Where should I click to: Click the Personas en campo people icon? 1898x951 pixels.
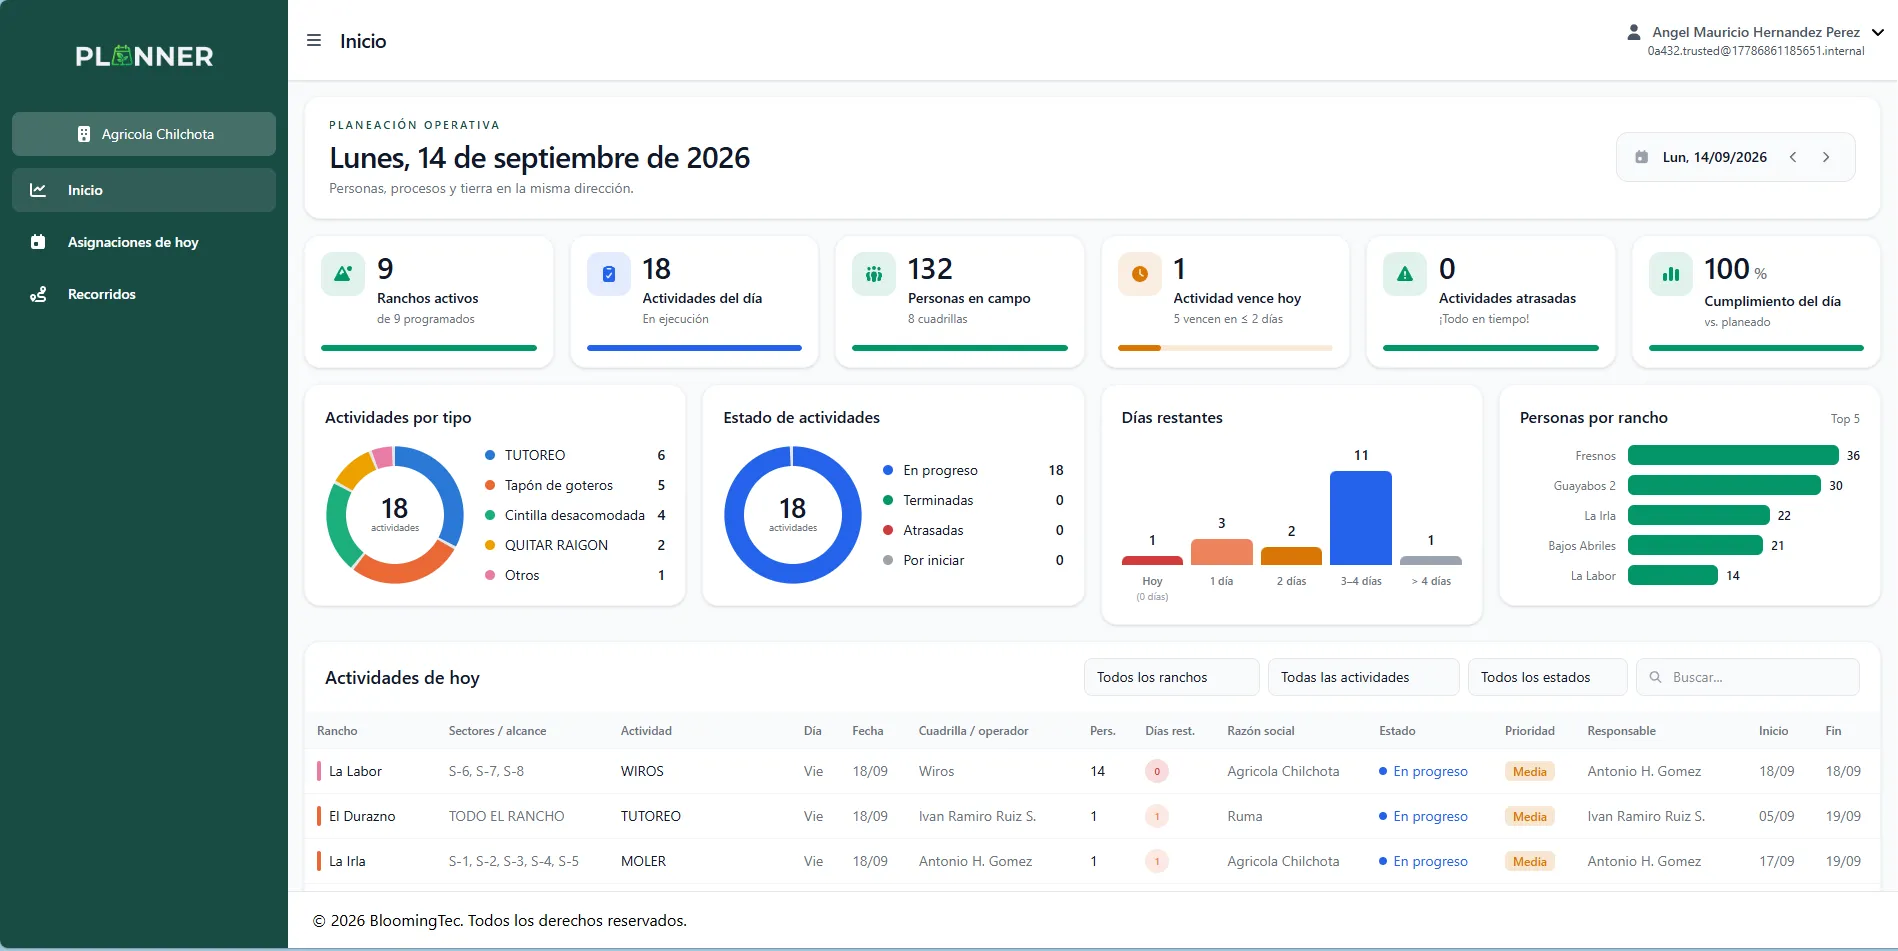click(874, 274)
